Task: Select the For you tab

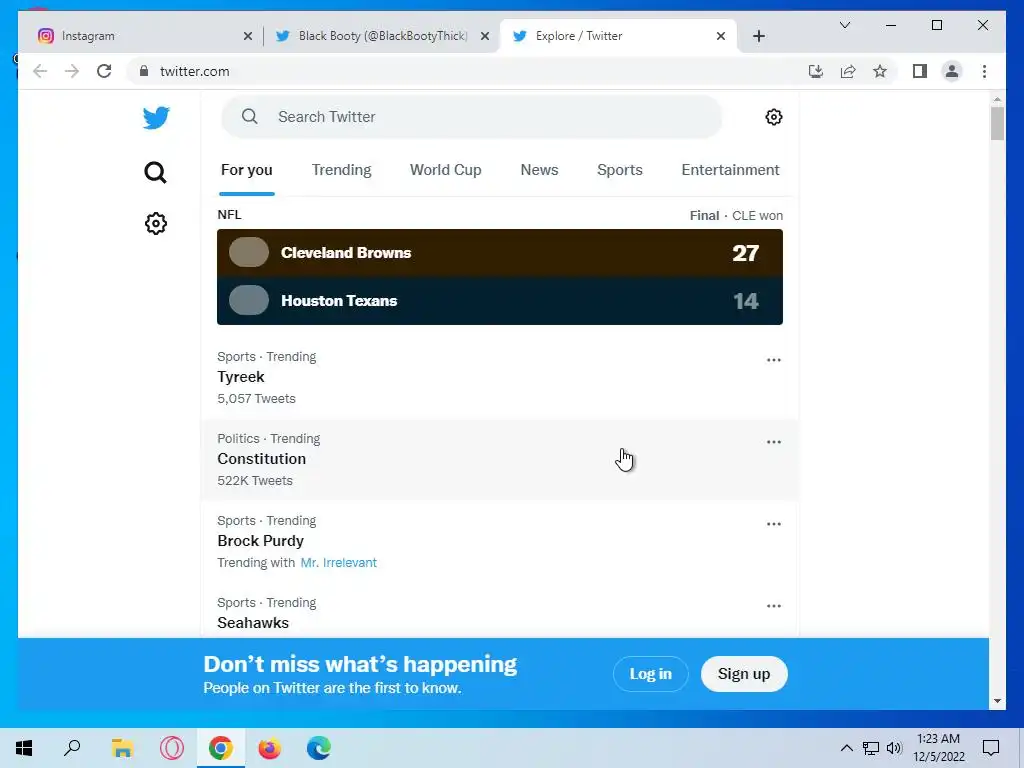Action: (246, 170)
